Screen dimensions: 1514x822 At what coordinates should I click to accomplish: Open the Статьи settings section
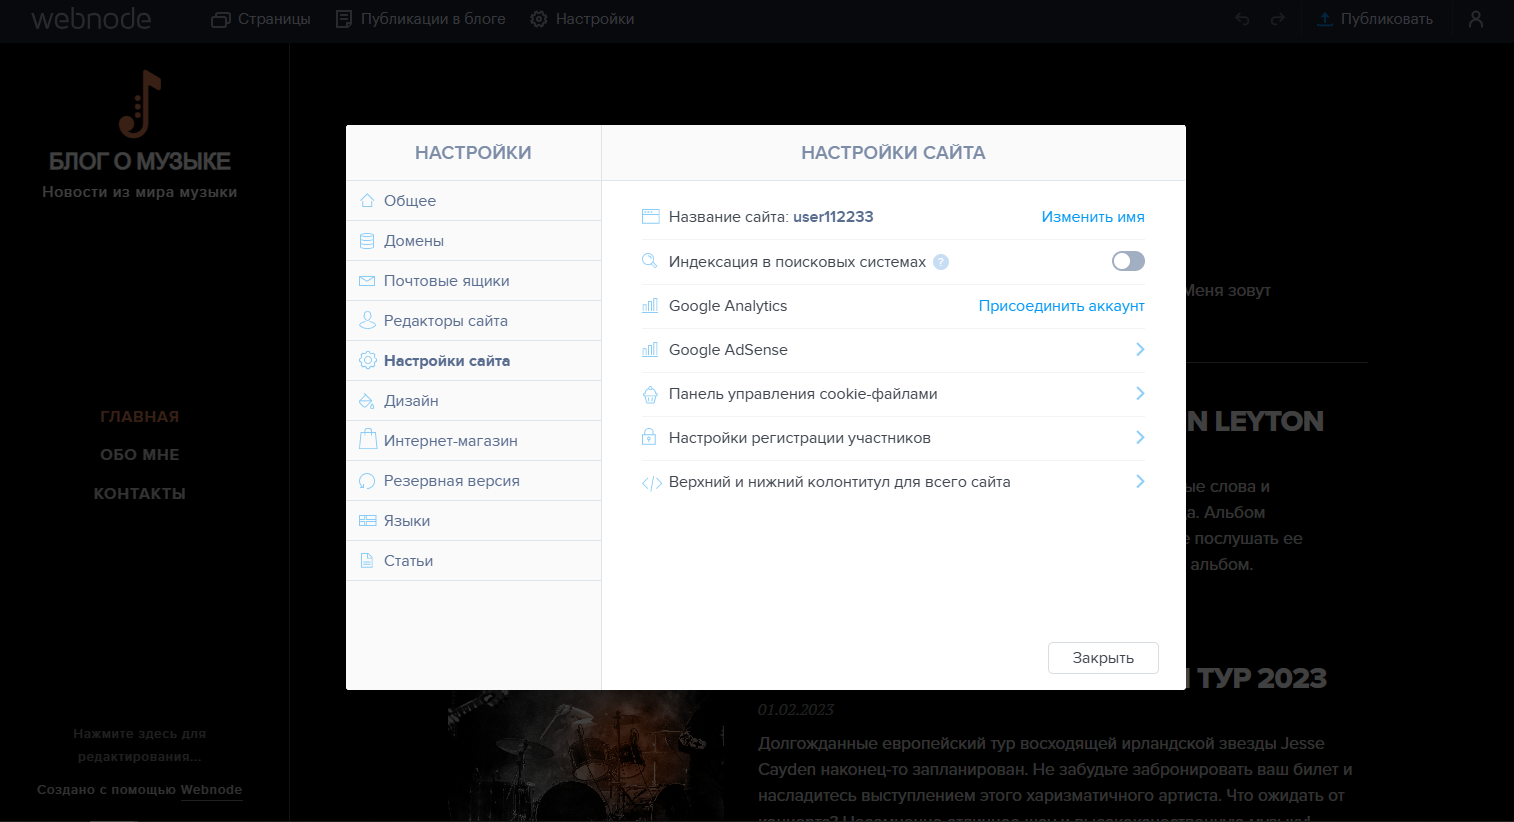click(408, 561)
